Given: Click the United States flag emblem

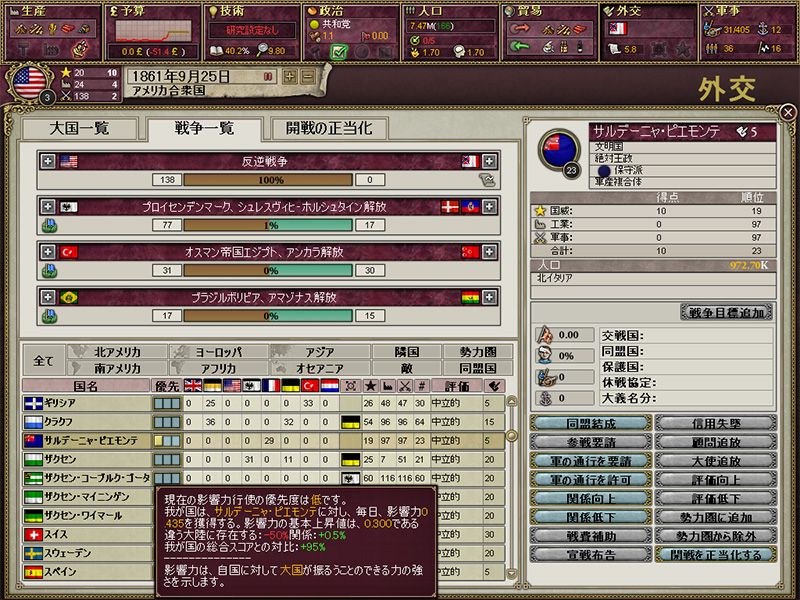Looking at the screenshot, I should tap(29, 82).
